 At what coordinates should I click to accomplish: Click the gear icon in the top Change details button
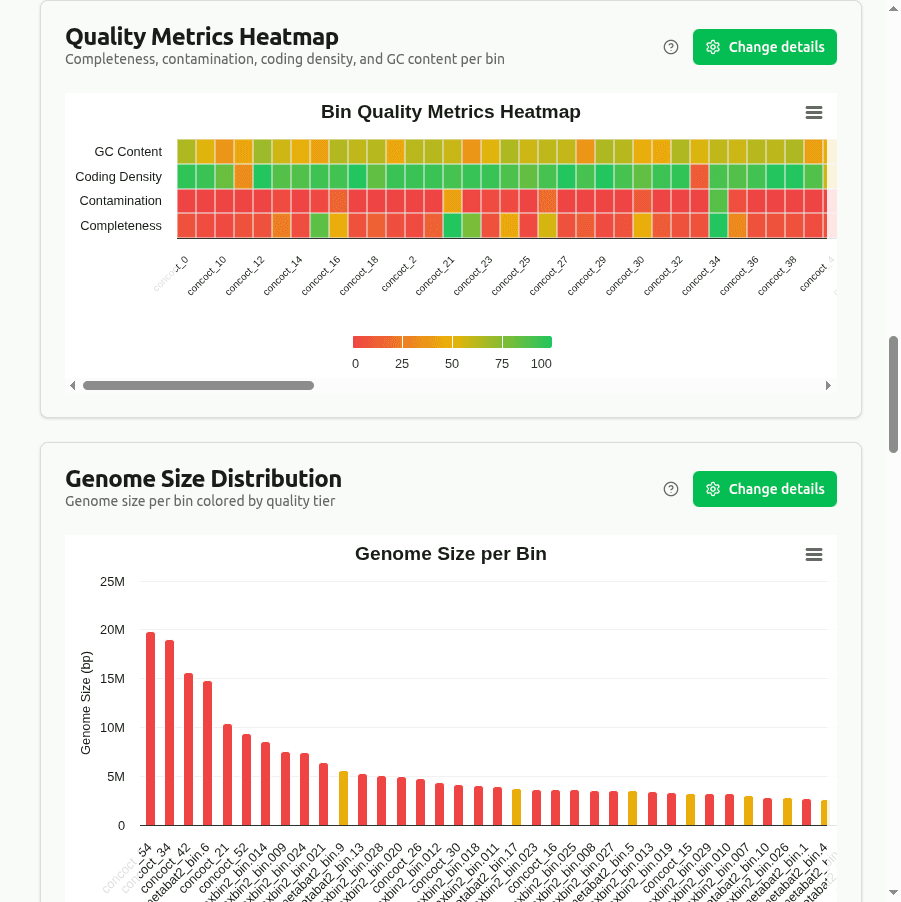[712, 46]
